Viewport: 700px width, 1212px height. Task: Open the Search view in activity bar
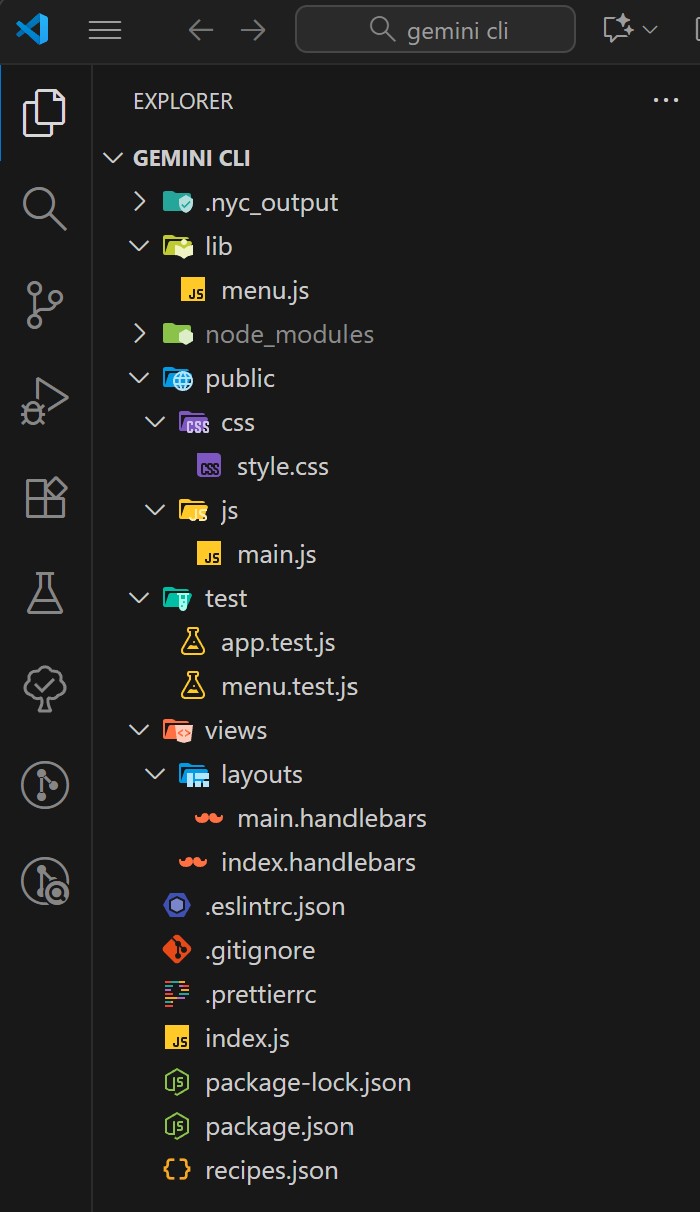coord(45,208)
